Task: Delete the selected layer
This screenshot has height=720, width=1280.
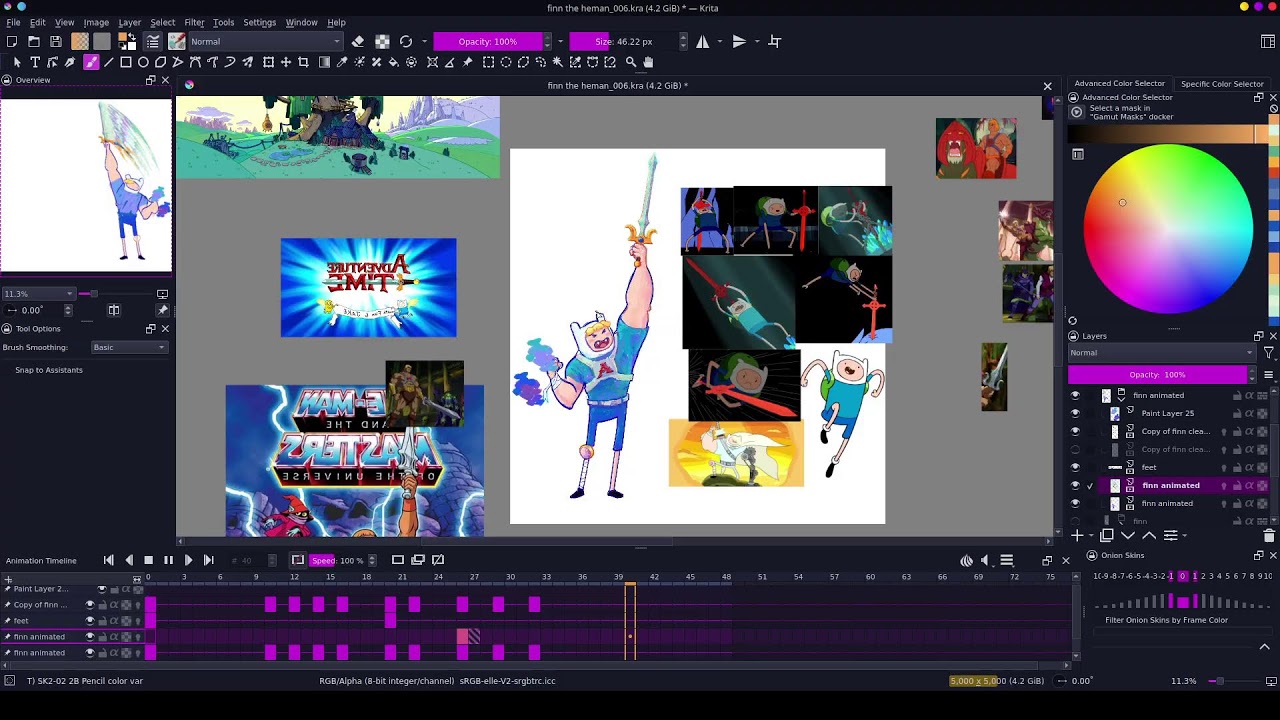Action: [x=1269, y=536]
